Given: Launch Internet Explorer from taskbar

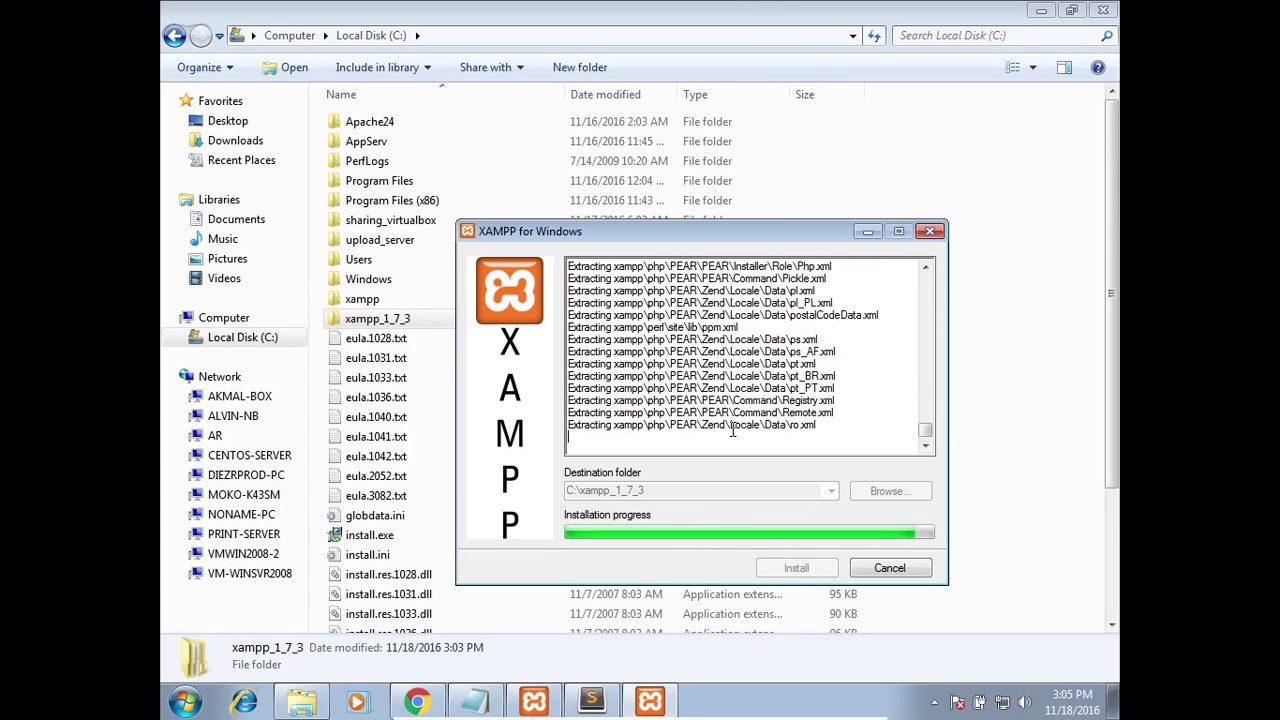Looking at the screenshot, I should [244, 702].
